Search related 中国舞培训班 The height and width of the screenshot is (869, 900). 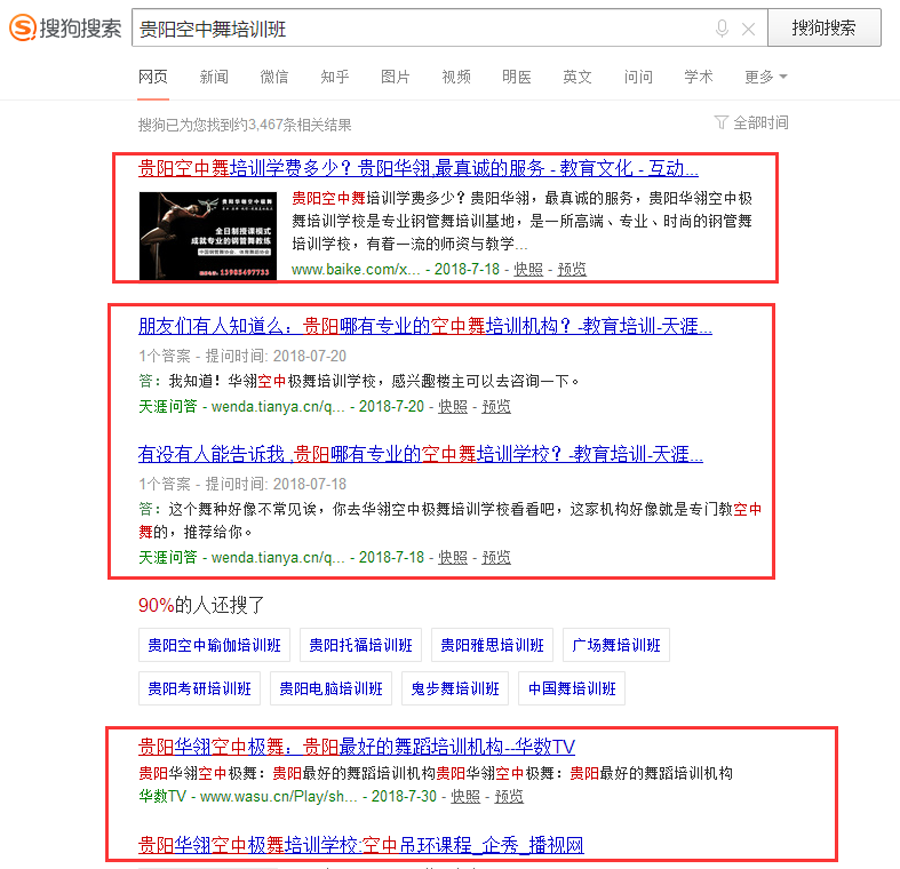coord(572,688)
